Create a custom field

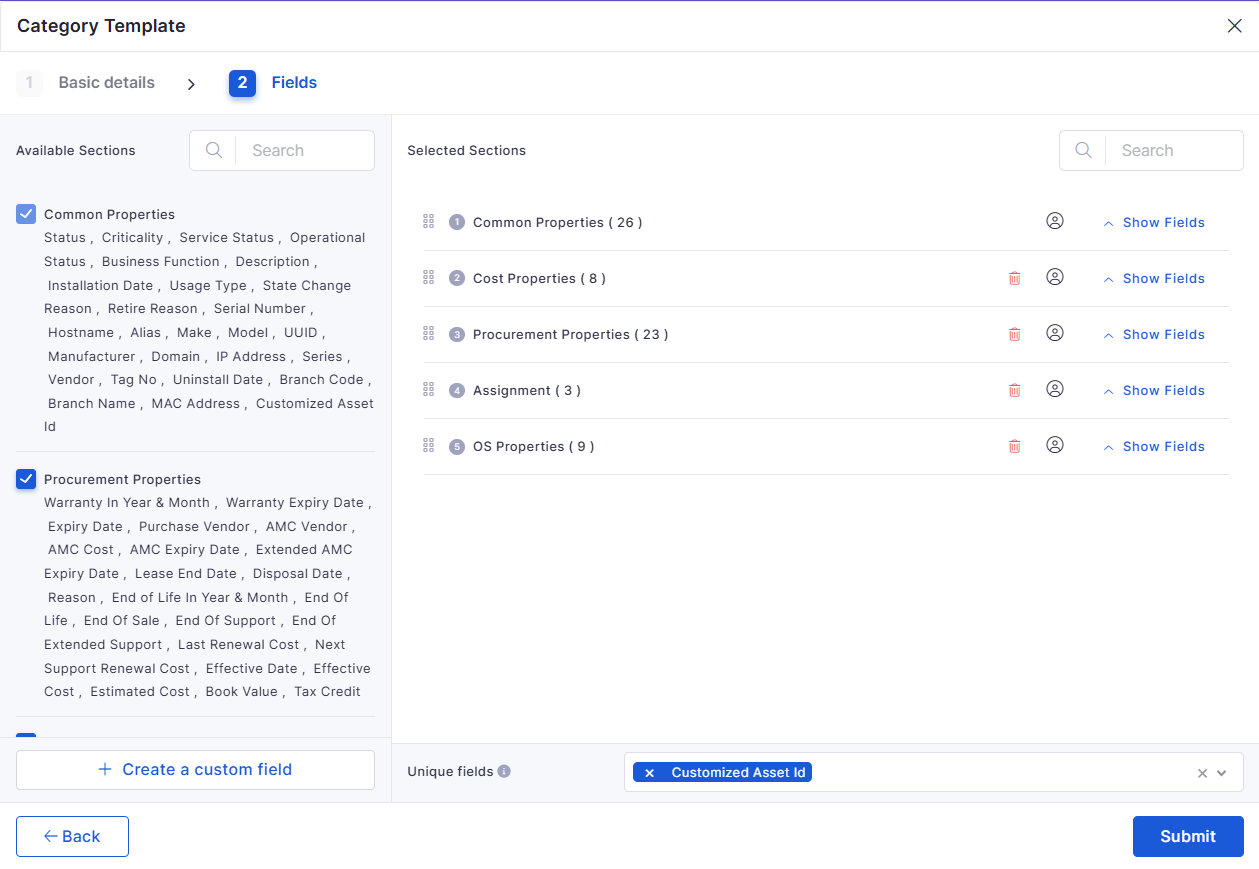(x=195, y=769)
